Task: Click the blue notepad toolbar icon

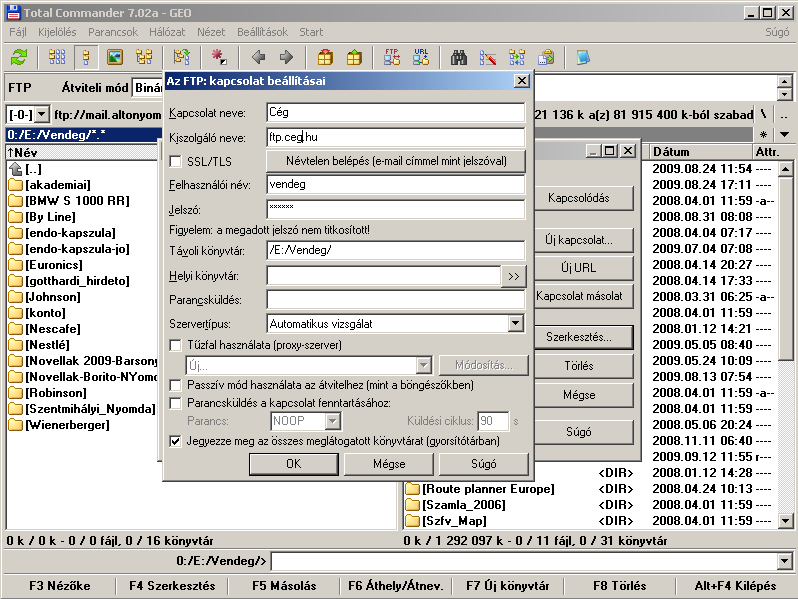Action: coord(583,57)
